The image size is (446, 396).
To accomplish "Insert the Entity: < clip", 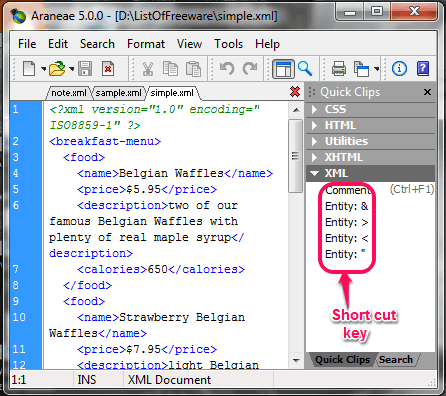I will [347, 238].
